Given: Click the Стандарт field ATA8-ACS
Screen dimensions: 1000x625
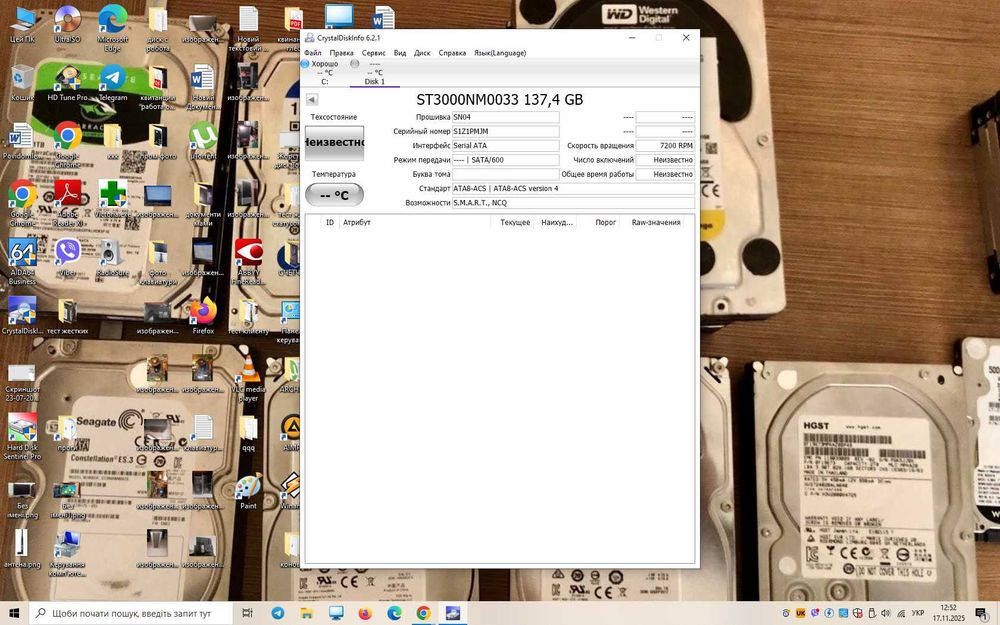Looking at the screenshot, I should 573,189.
